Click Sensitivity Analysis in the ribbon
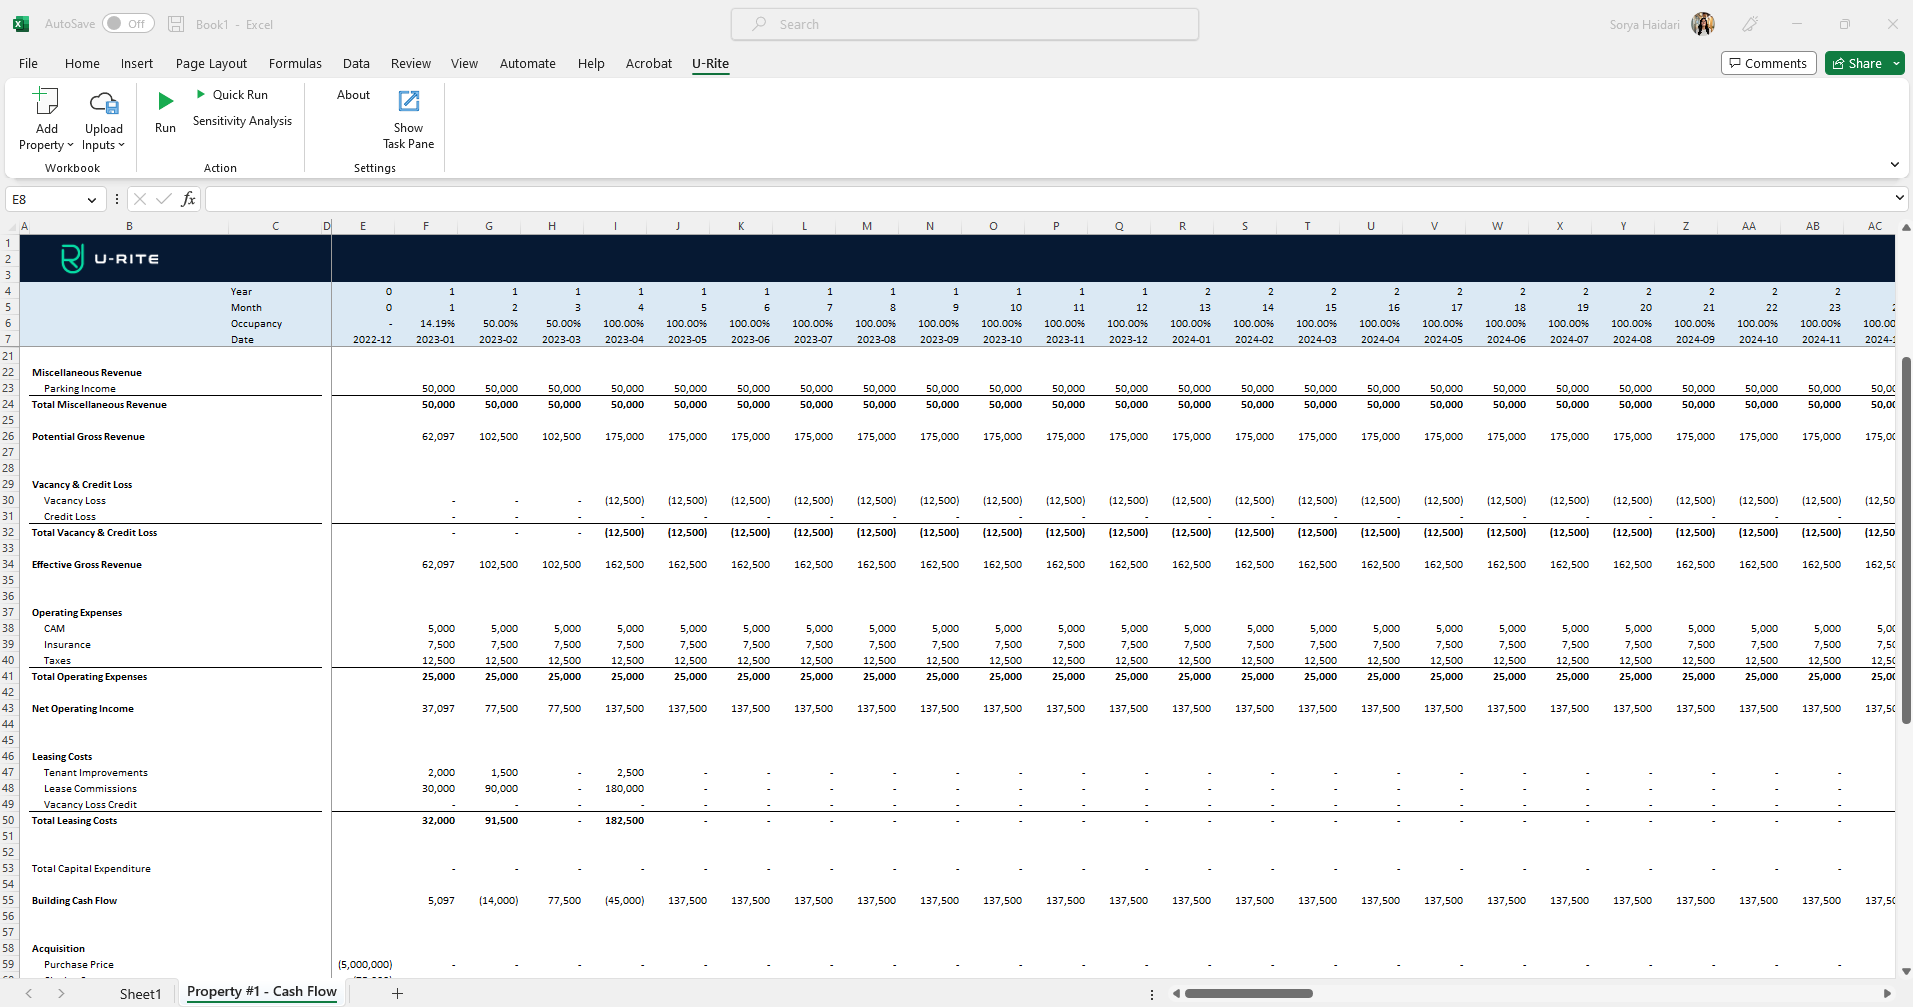Screen dimensions: 1913x1007 tap(242, 121)
